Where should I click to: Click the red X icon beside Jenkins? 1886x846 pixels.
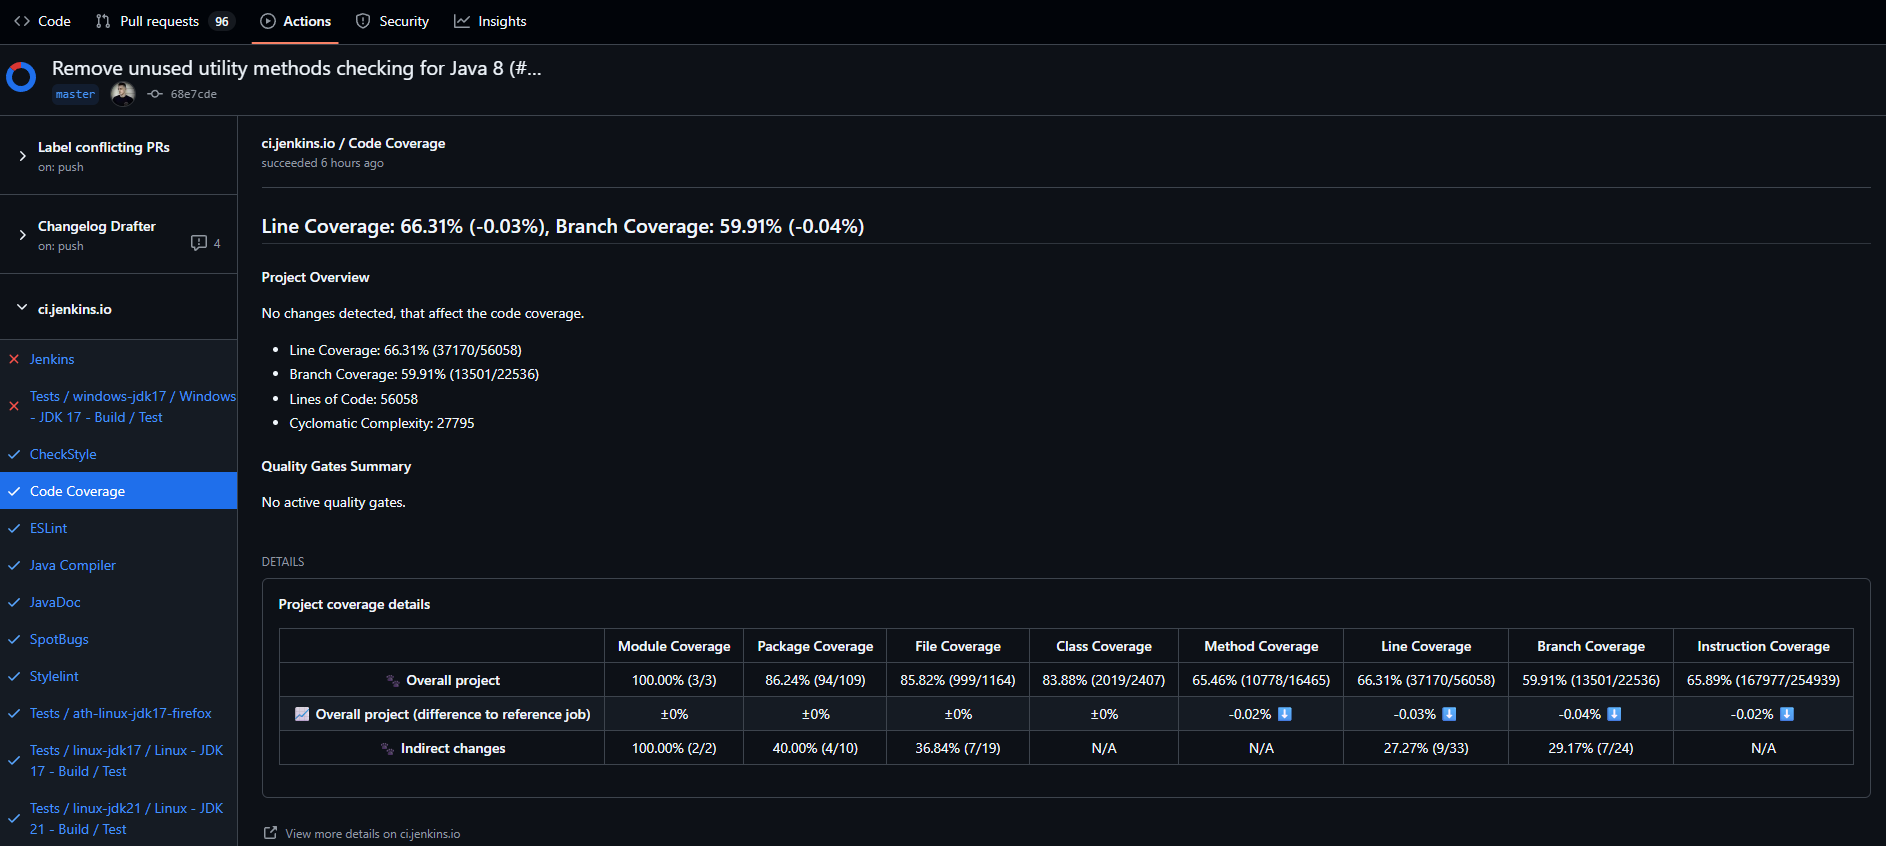coord(14,359)
